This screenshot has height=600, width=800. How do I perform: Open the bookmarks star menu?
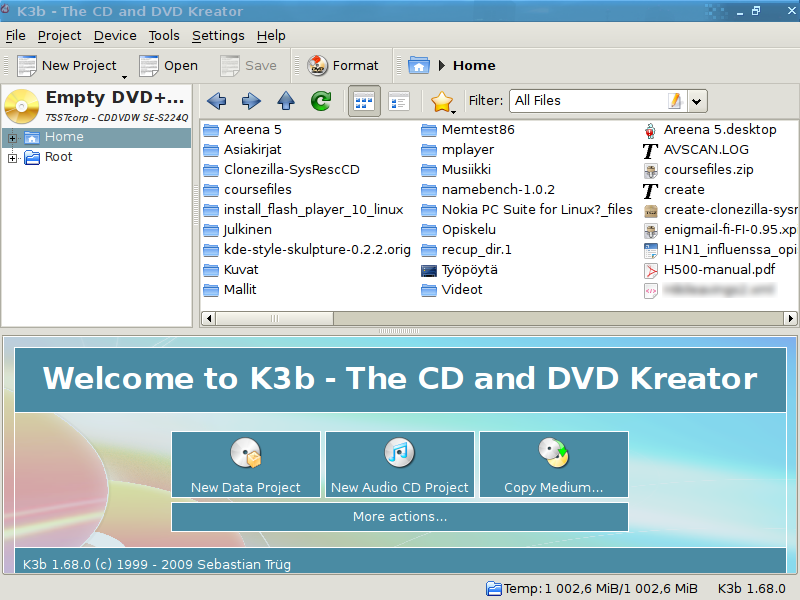point(442,102)
